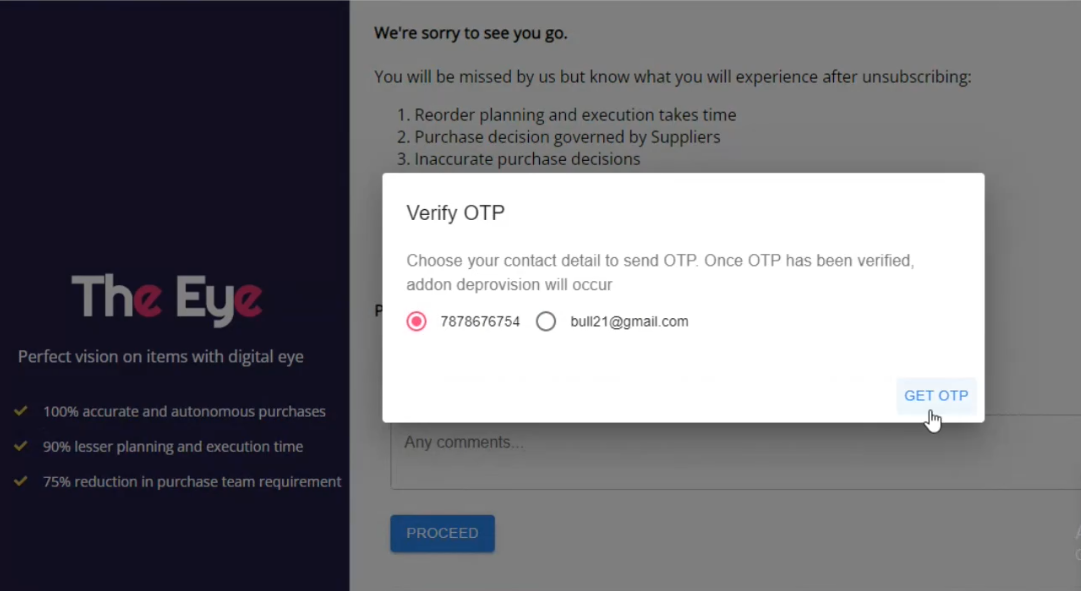Click "Inaccurate purchase decisions" list item
This screenshot has width=1081, height=591.
click(x=527, y=159)
